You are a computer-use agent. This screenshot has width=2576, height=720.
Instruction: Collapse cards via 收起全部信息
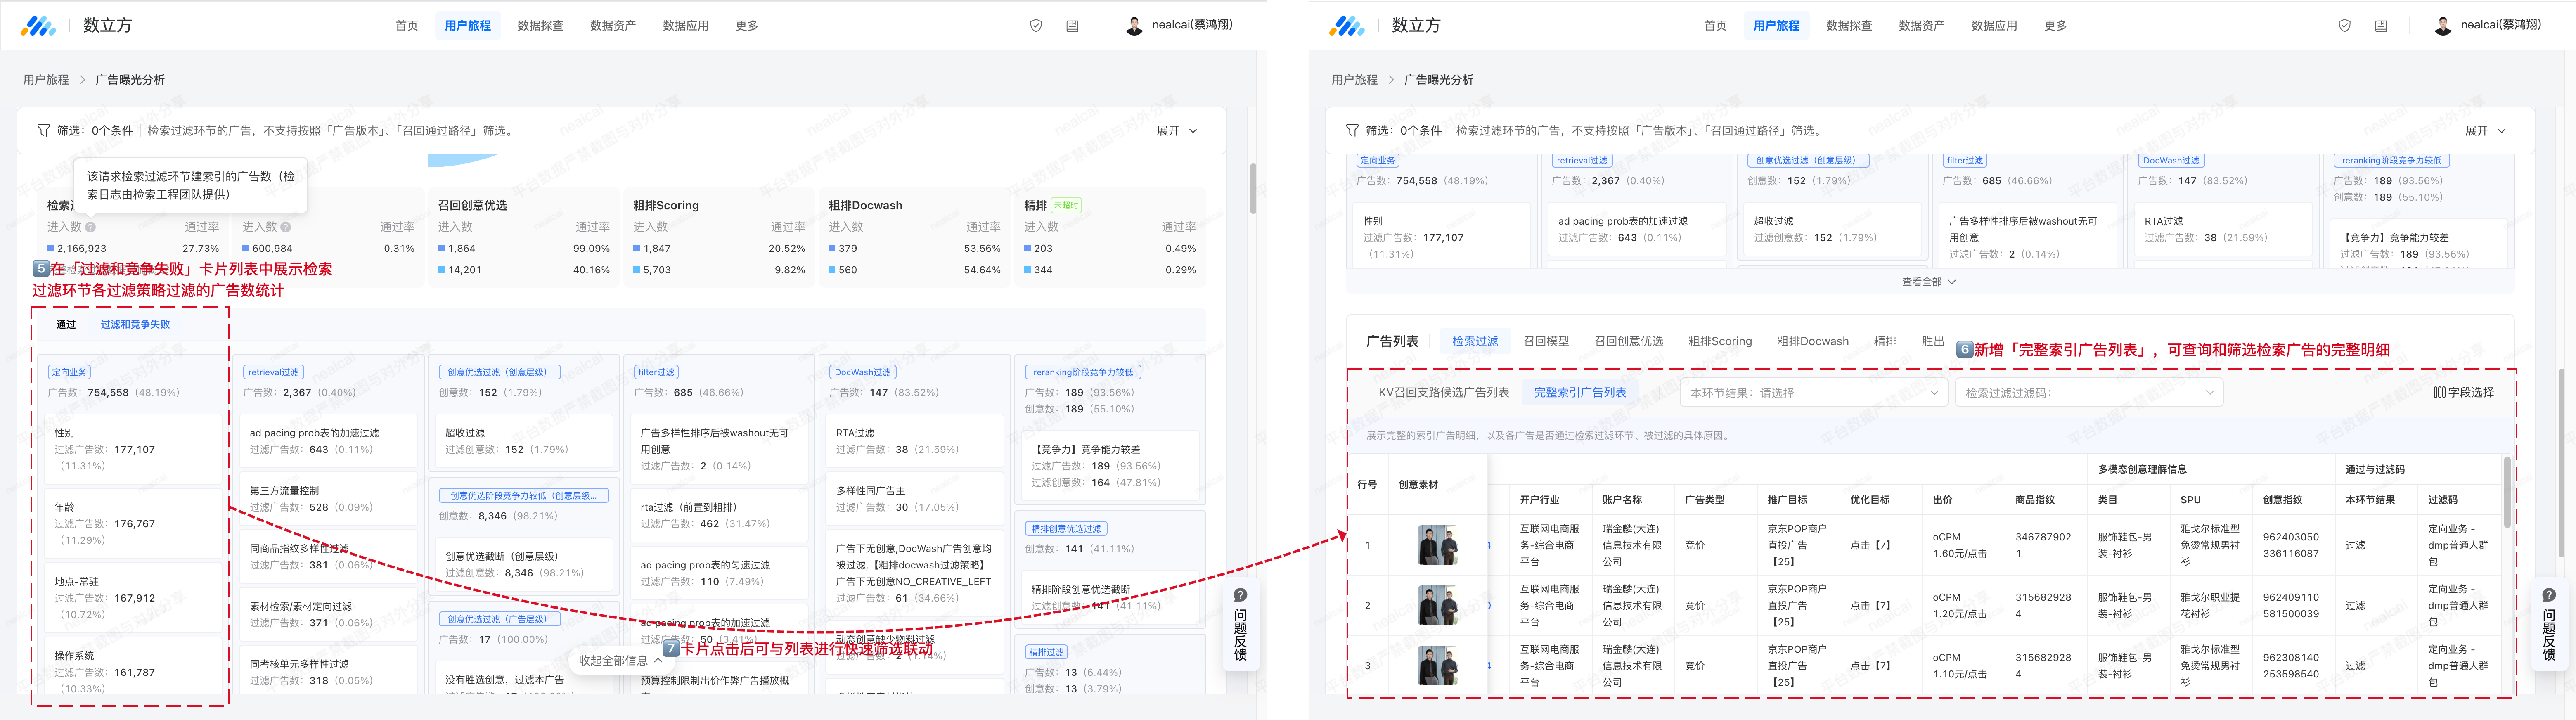tap(620, 660)
